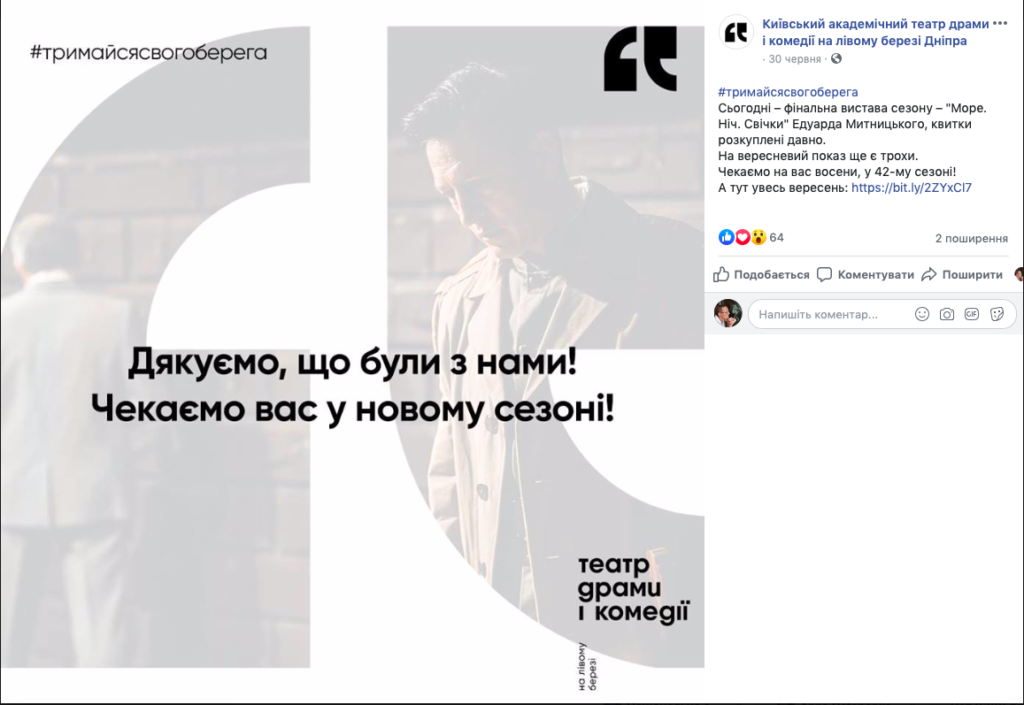Click the theatre page profile logo

pos(736,32)
